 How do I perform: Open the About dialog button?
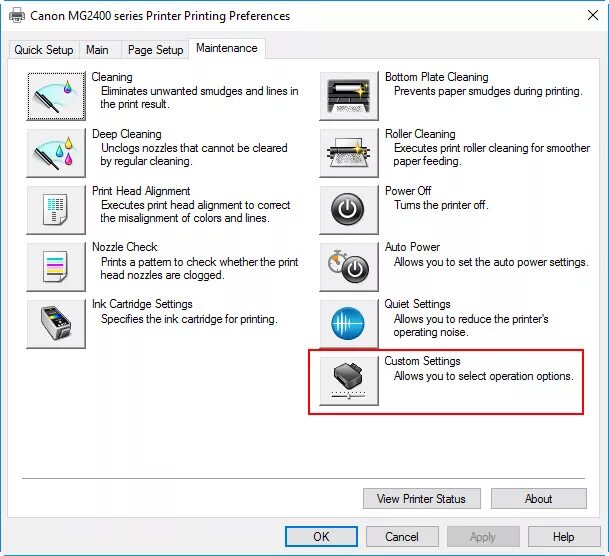[539, 499]
